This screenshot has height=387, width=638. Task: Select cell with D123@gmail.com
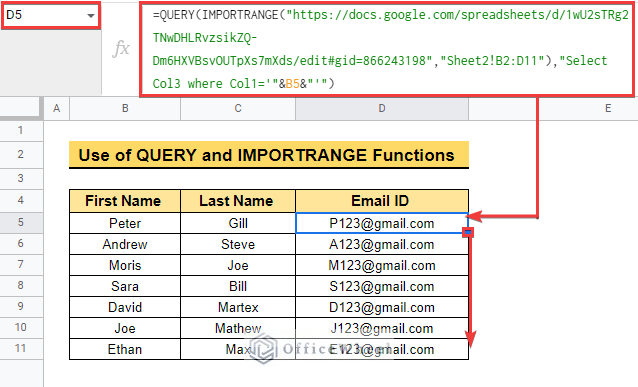(x=382, y=307)
